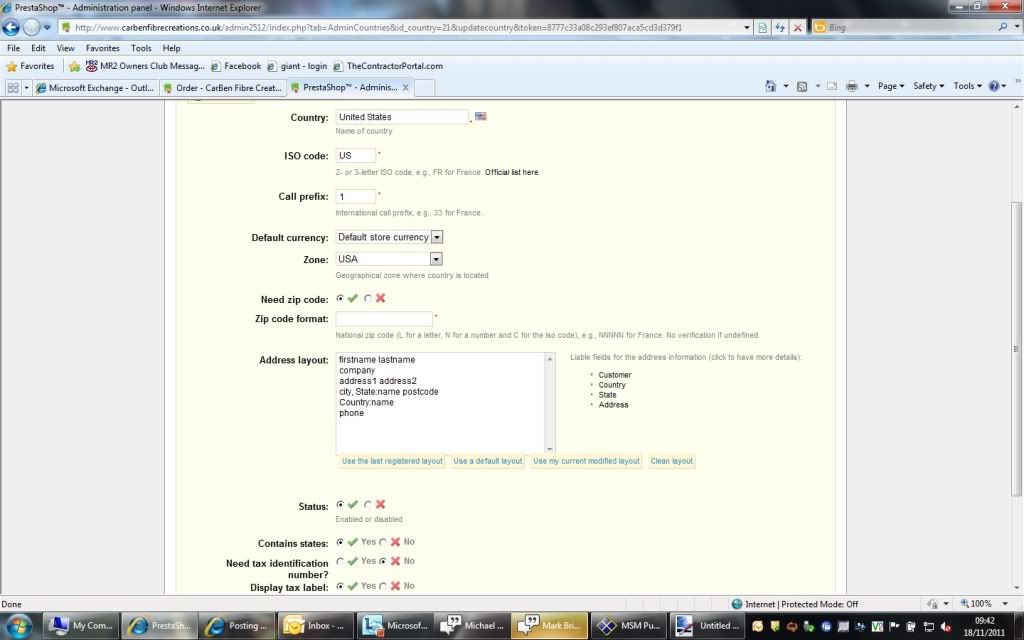This screenshot has height=640, width=1024.
Task: Click the Print icon in command bar
Action: [x=851, y=86]
